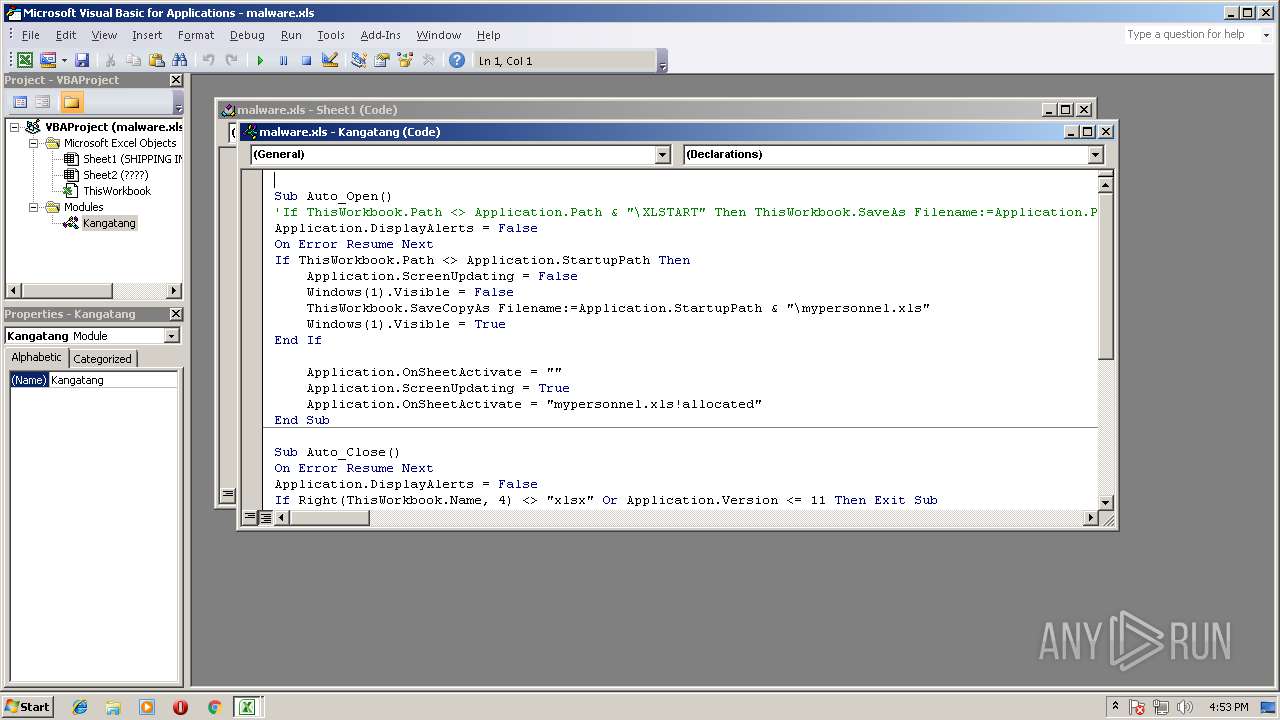The image size is (1280, 720).
Task: Click the Paste clipboard icon
Action: [156, 61]
